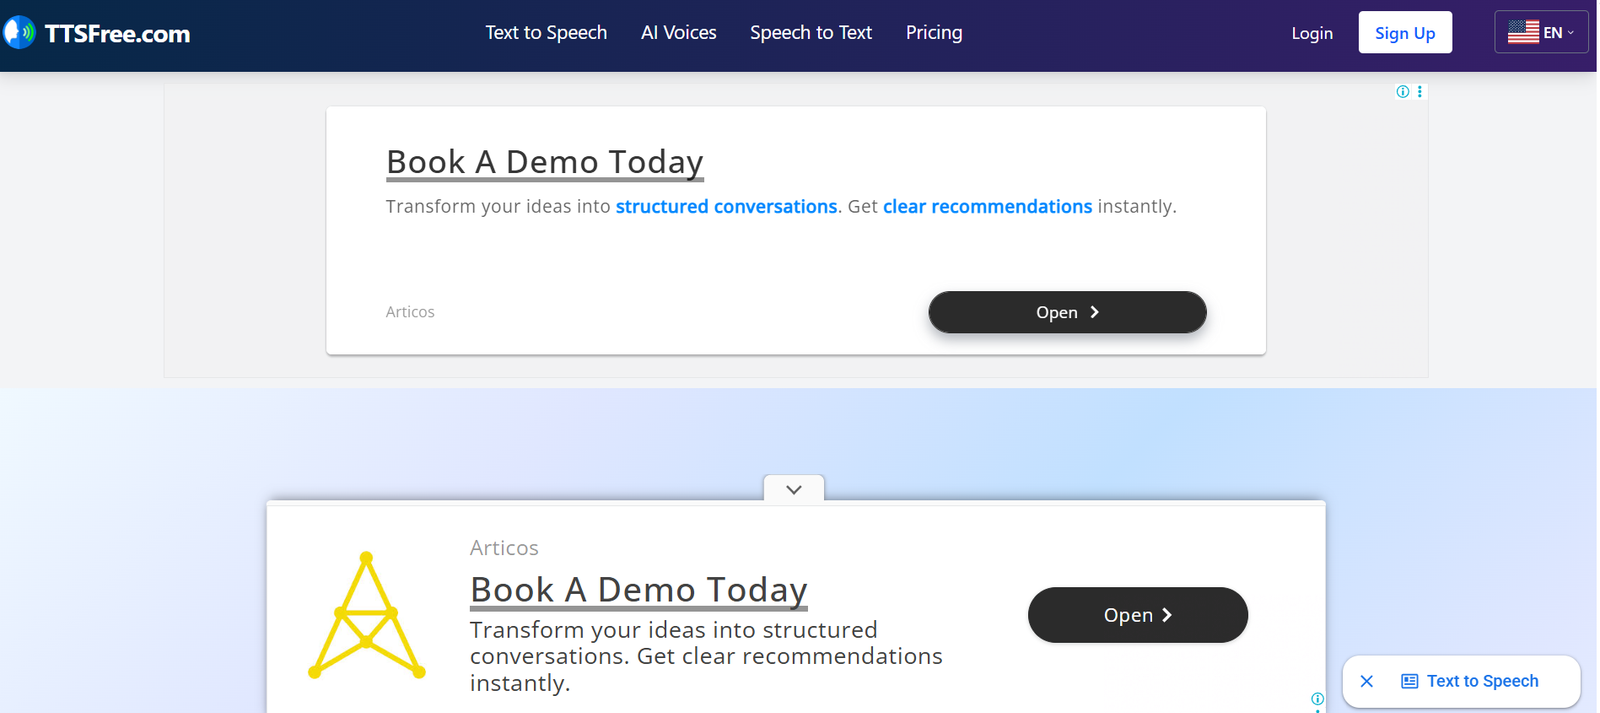
Task: Click the bottom ad description text
Action: point(706,656)
